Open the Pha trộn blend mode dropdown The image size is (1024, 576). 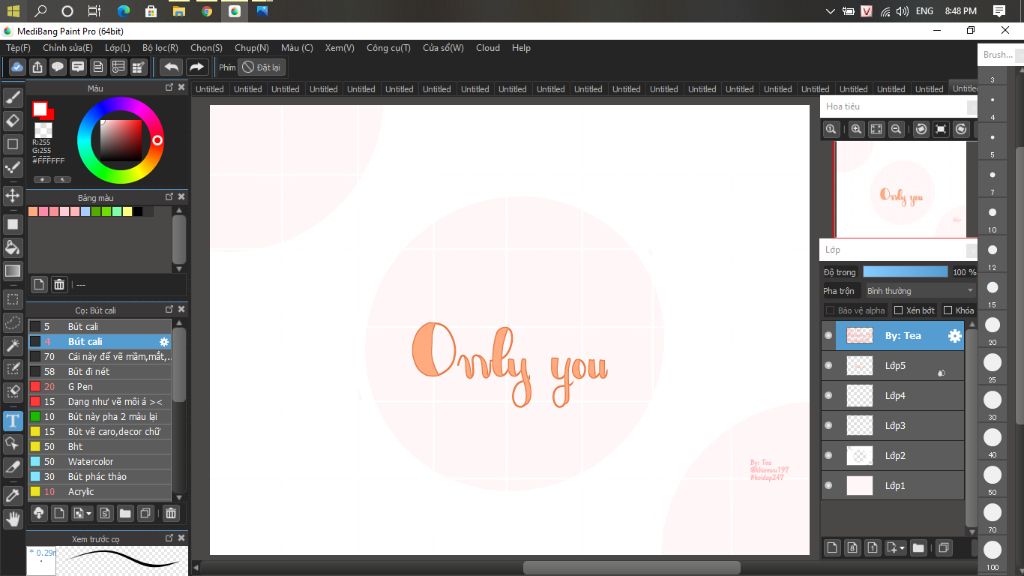[920, 291]
